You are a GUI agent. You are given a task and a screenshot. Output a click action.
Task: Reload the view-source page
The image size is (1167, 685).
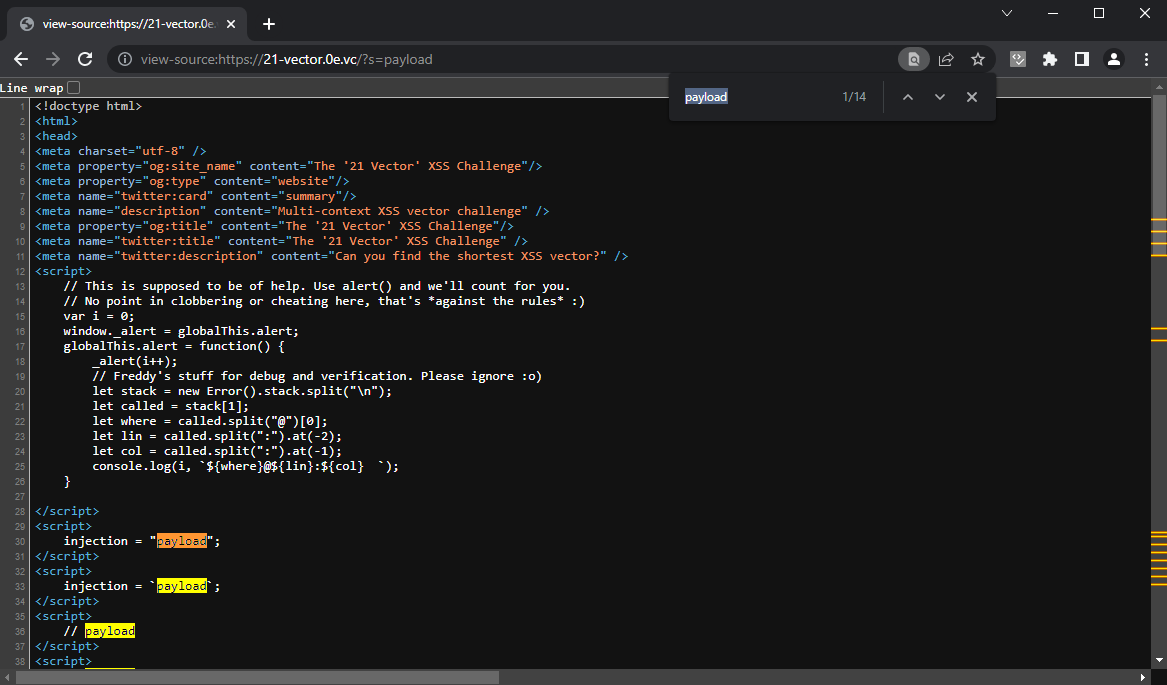click(85, 59)
